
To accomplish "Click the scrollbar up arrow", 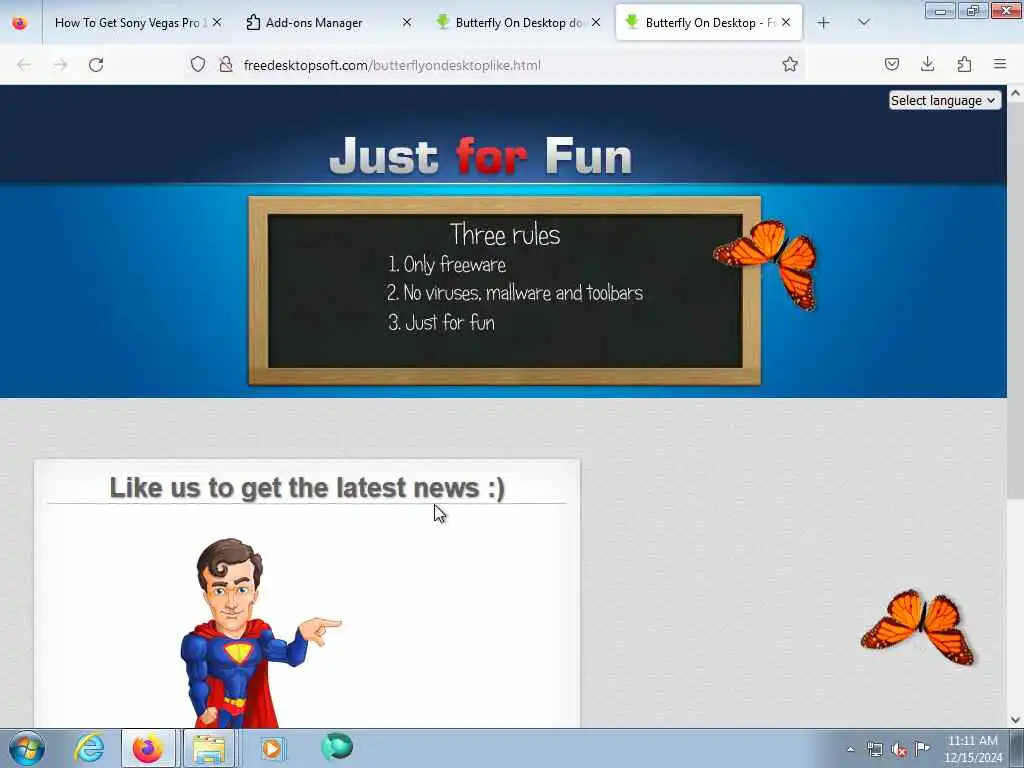I will 1016,93.
